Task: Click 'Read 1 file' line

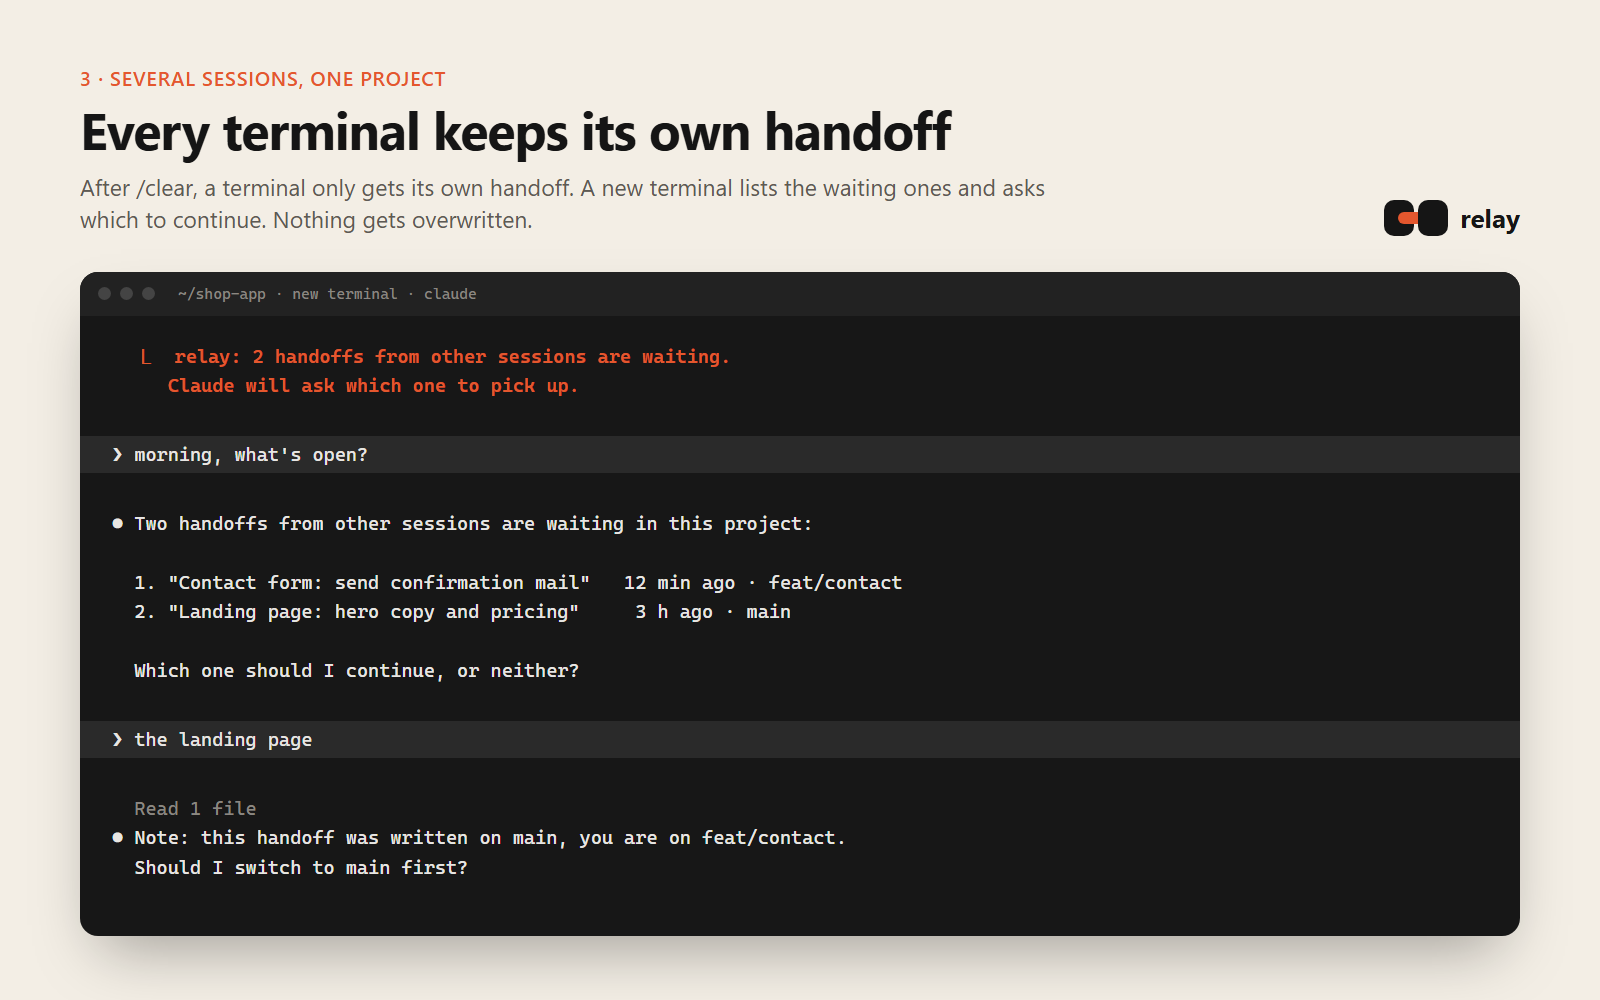Action: [195, 809]
